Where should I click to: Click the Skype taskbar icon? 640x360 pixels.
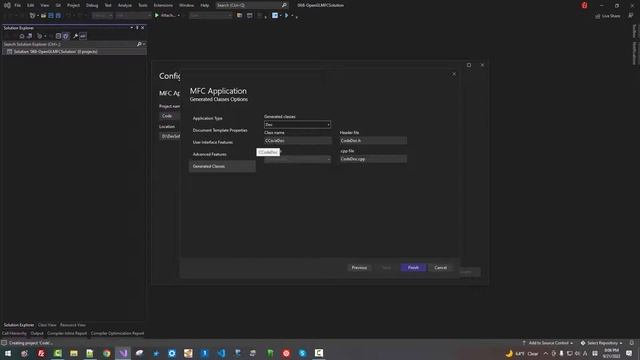coord(302,353)
